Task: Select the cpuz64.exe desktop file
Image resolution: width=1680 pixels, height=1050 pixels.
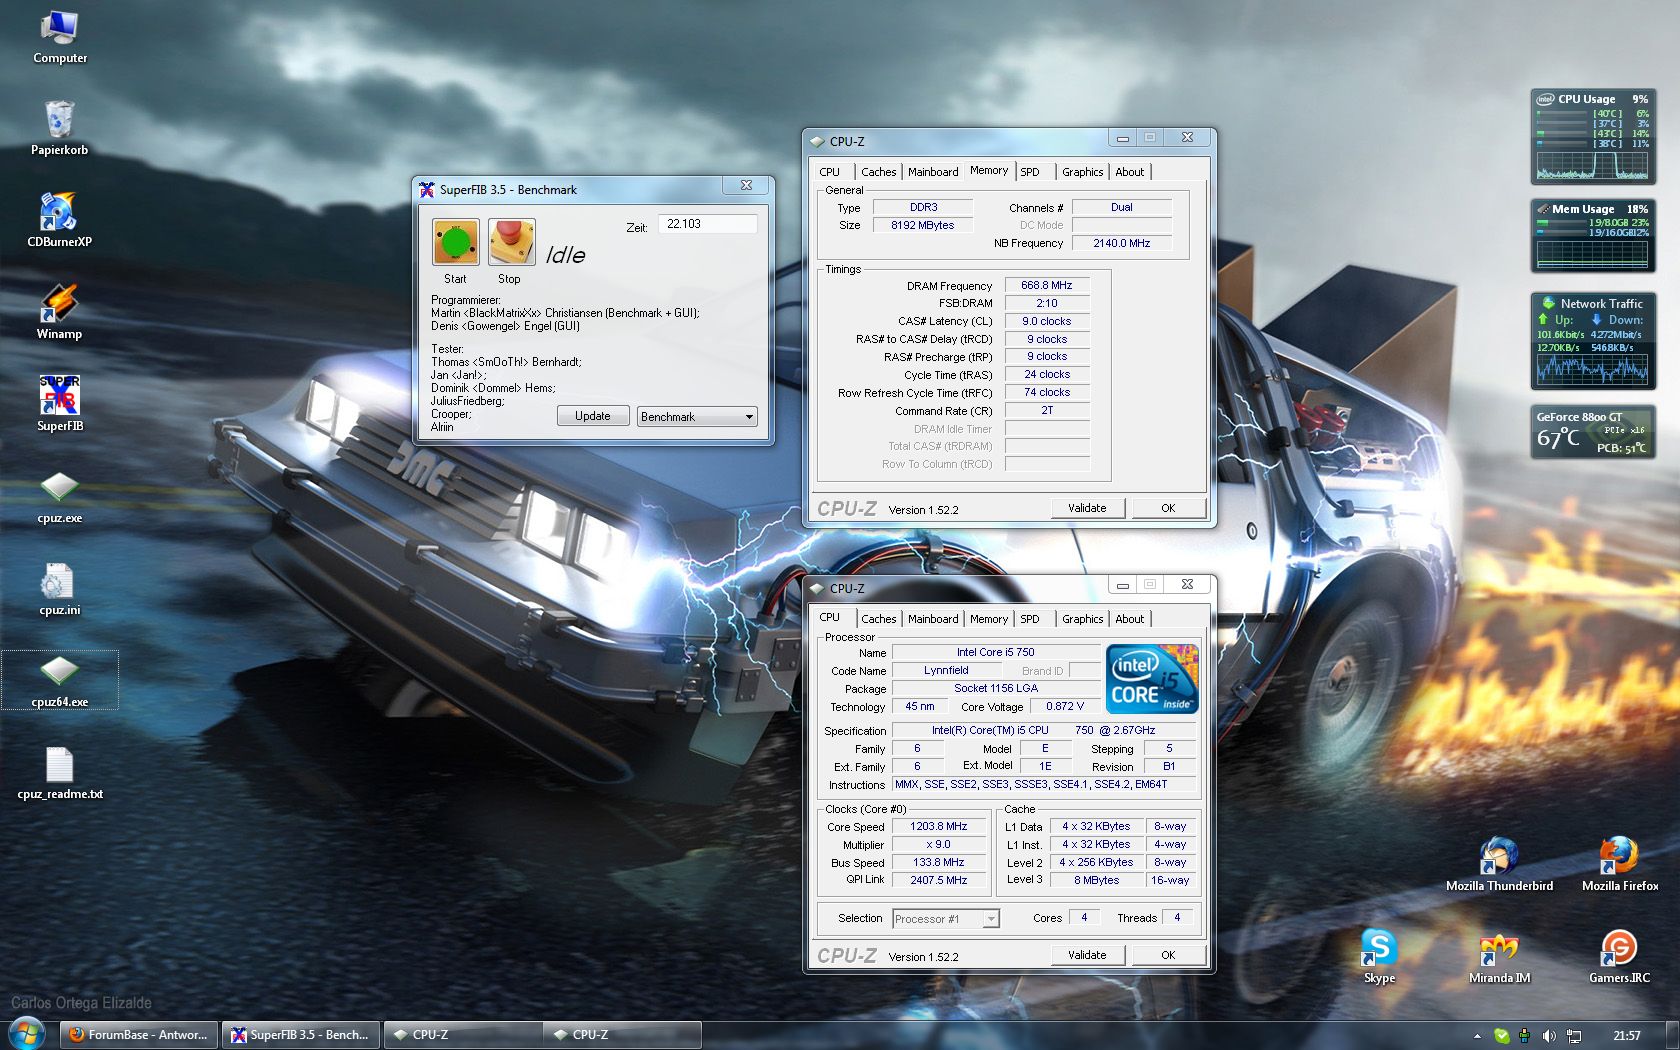Action: coord(60,680)
